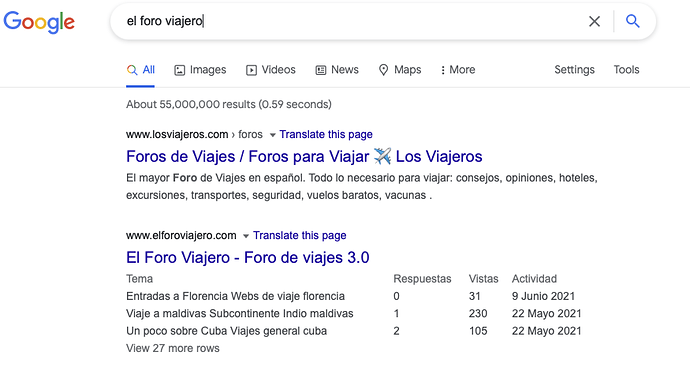This screenshot has width=690, height=366.
Task: Switch to the Maps tab
Action: point(400,70)
